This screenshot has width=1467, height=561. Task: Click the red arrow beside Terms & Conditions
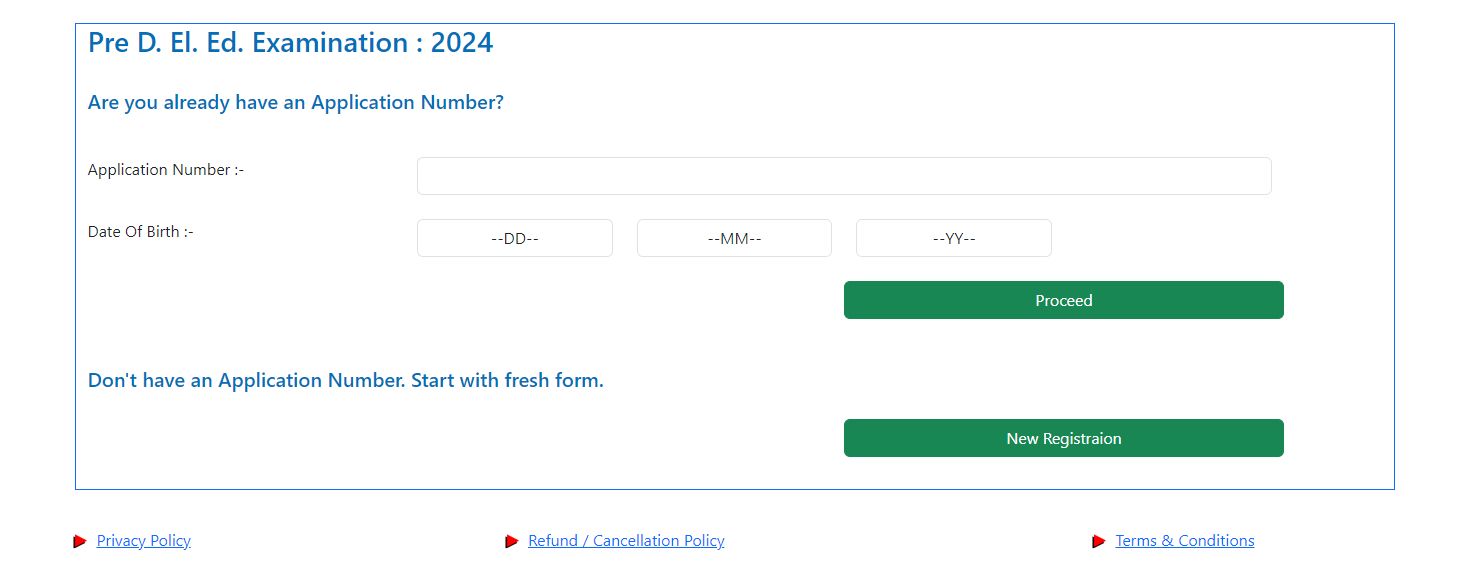coord(1099,541)
